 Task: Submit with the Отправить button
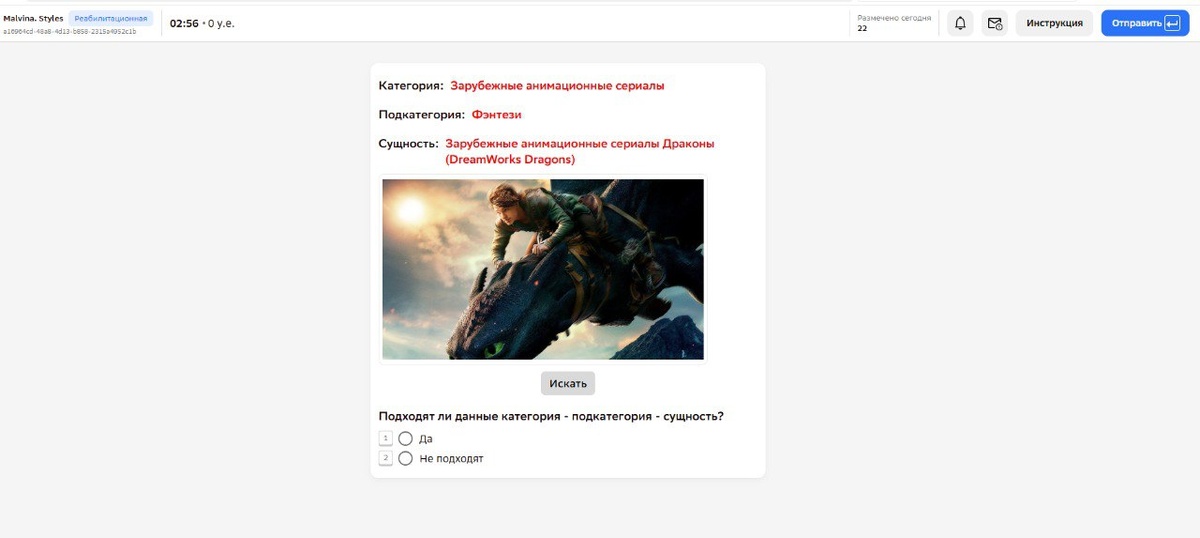click(1145, 23)
